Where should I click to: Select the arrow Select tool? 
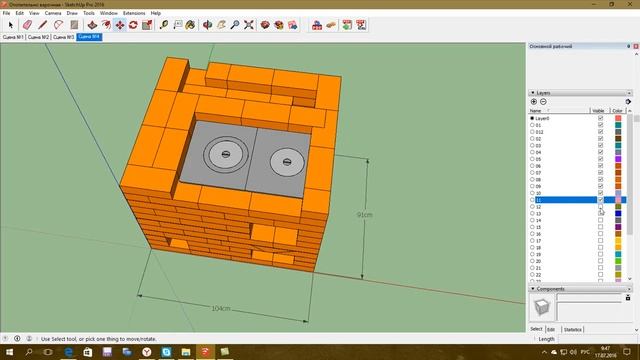tap(11, 25)
